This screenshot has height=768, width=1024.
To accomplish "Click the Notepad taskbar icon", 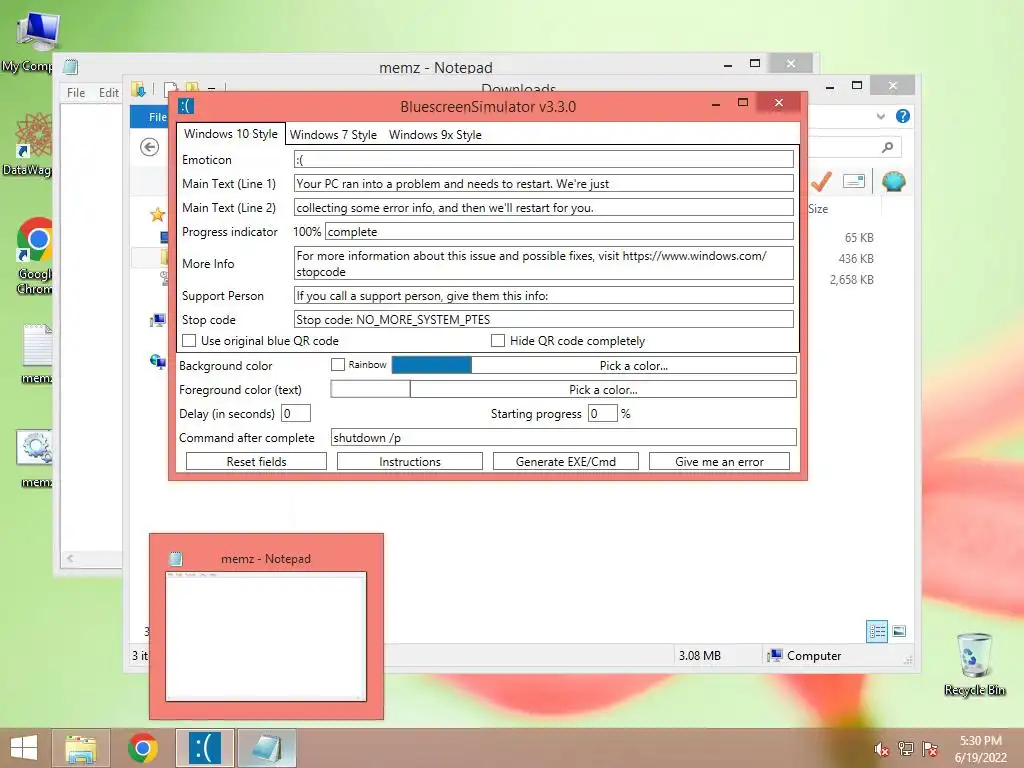I will (x=266, y=748).
